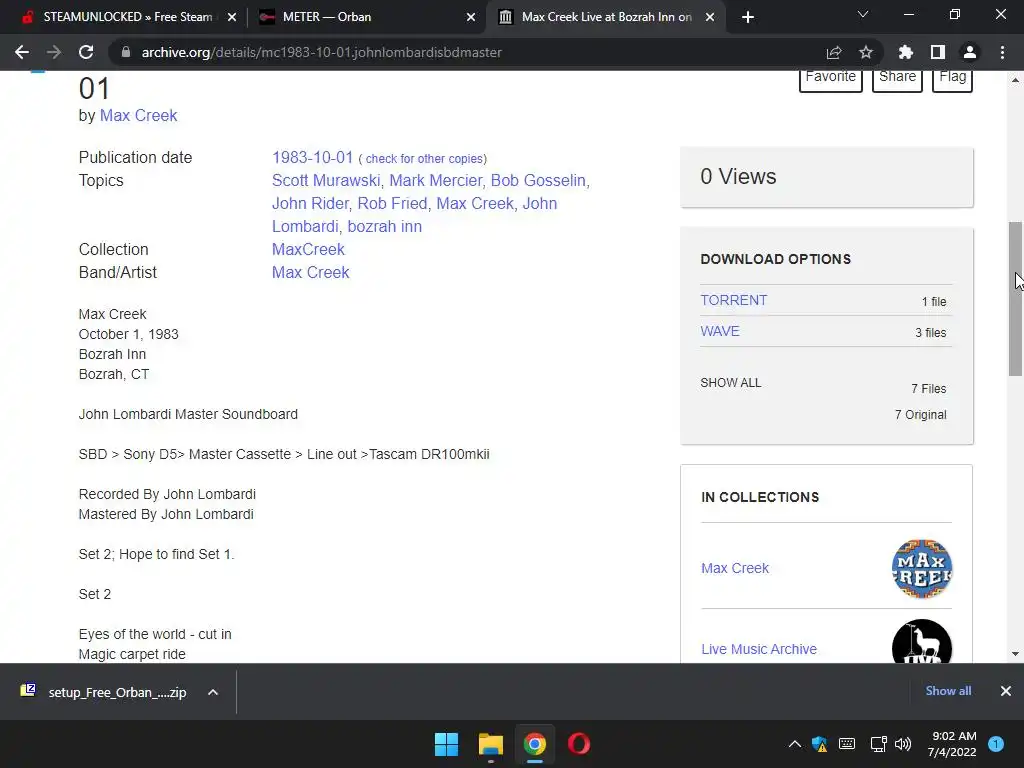Open the Windows Start menu
This screenshot has width=1024, height=768.
447,744
